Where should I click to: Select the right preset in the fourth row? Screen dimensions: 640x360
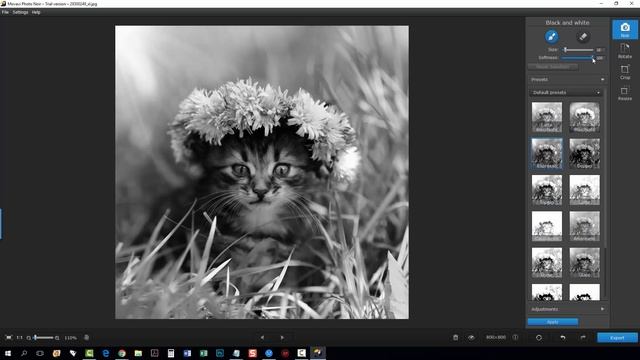click(x=584, y=226)
